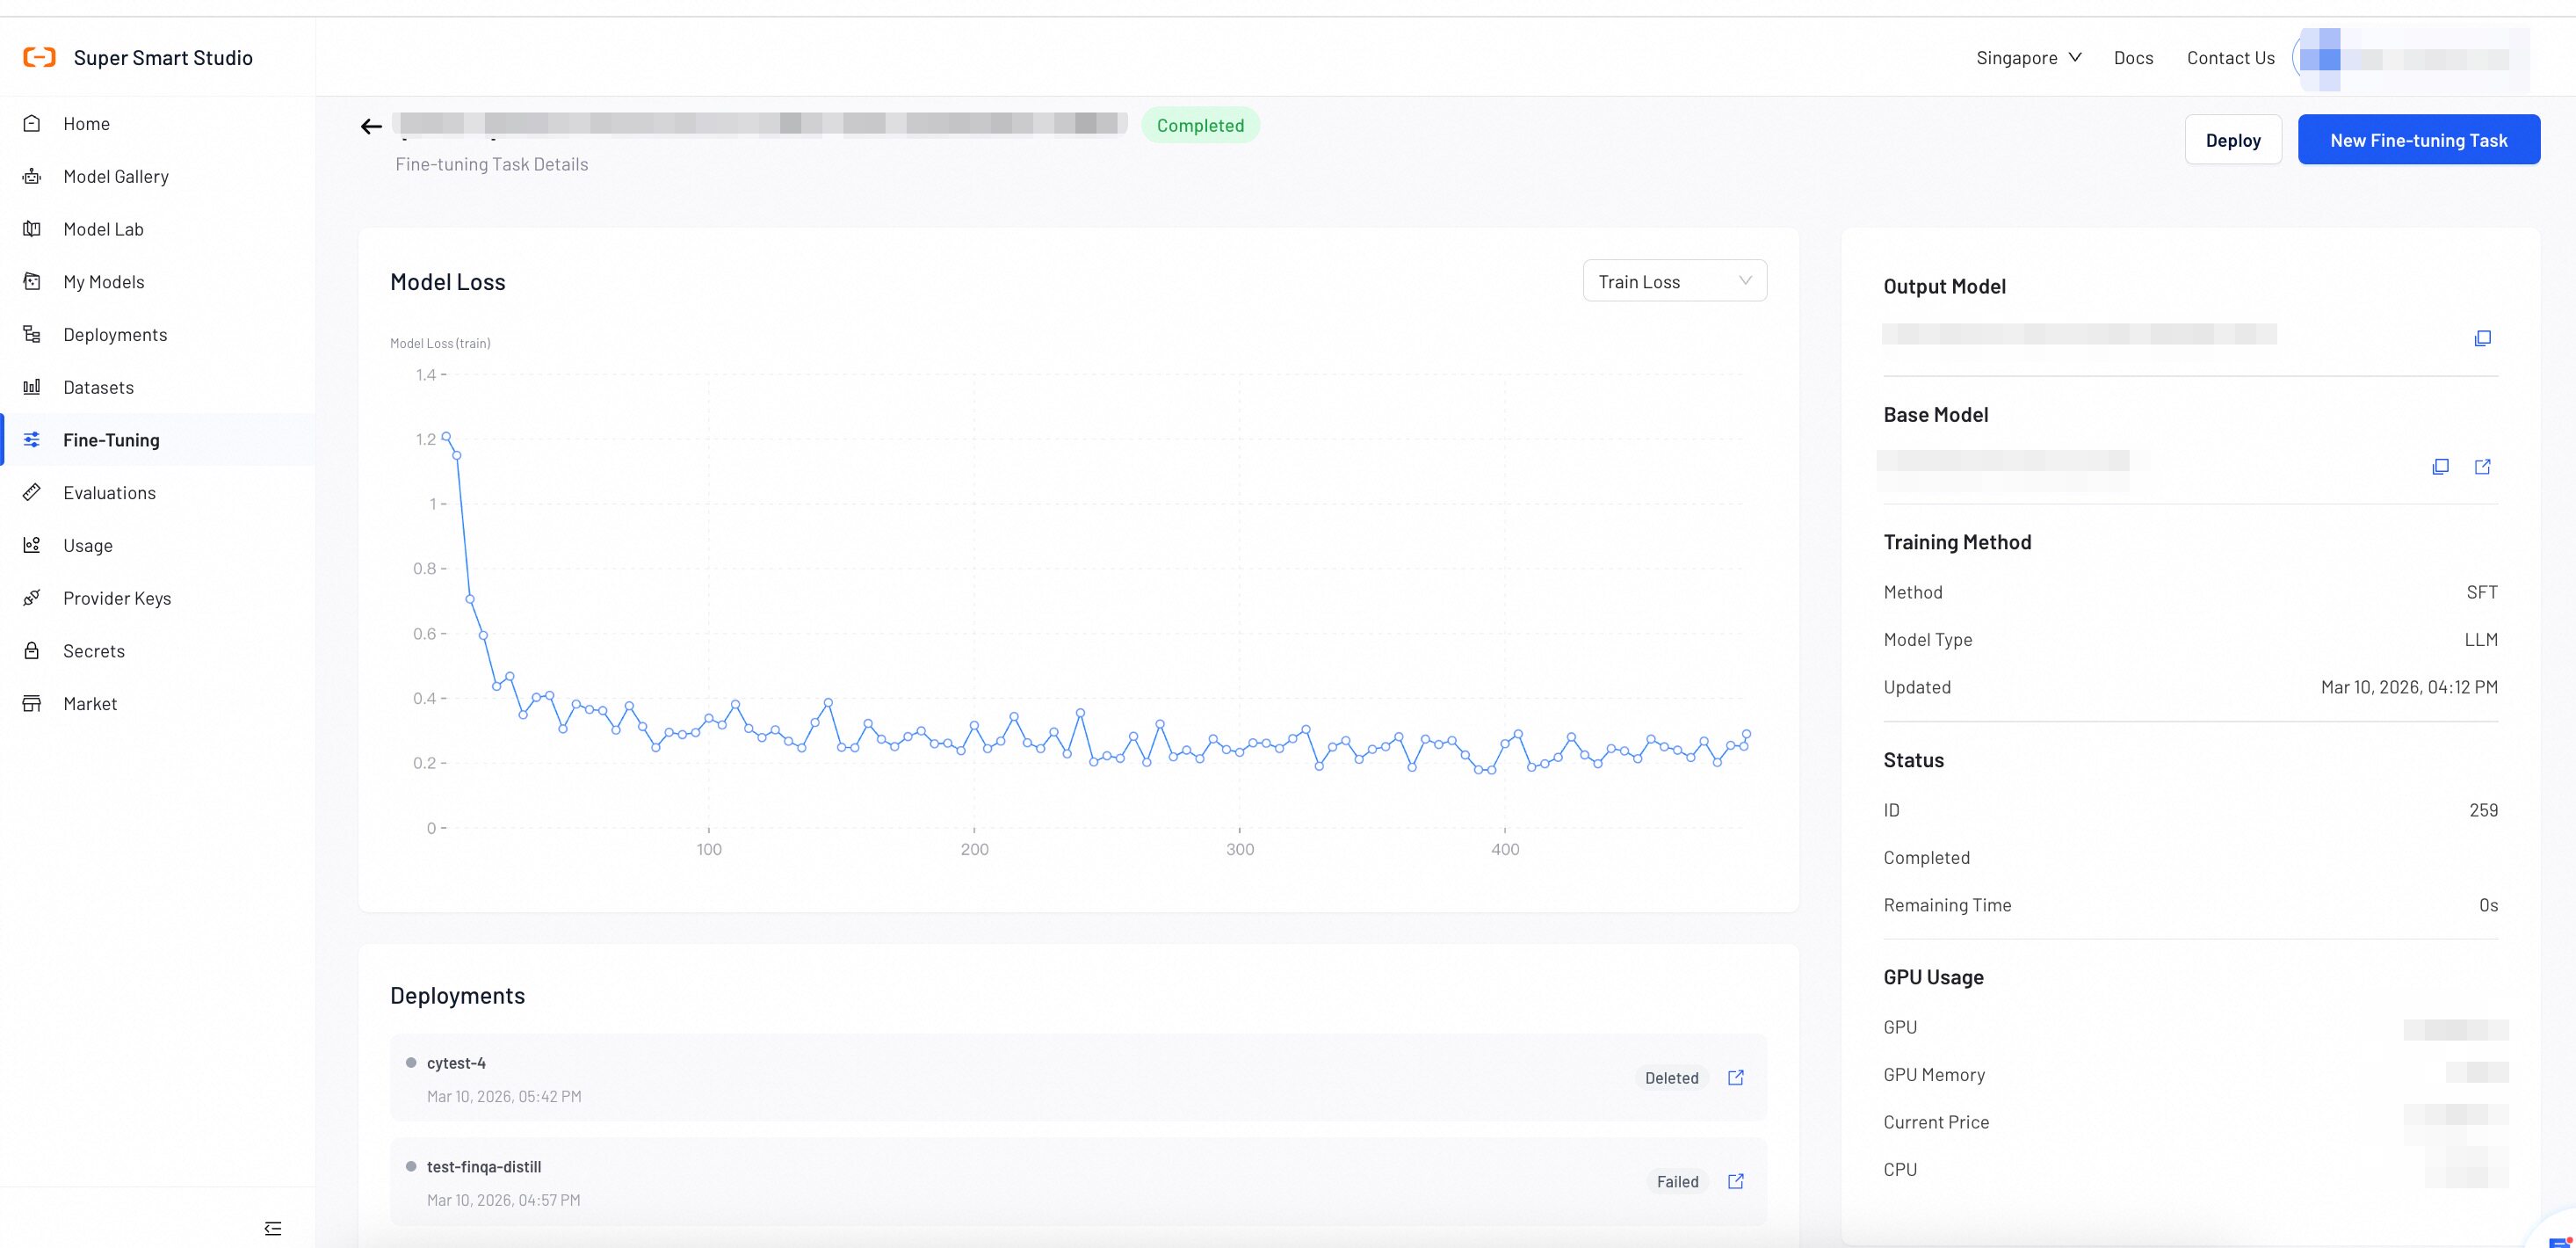Click the Fine-tuning Task Details subtitle

491,164
